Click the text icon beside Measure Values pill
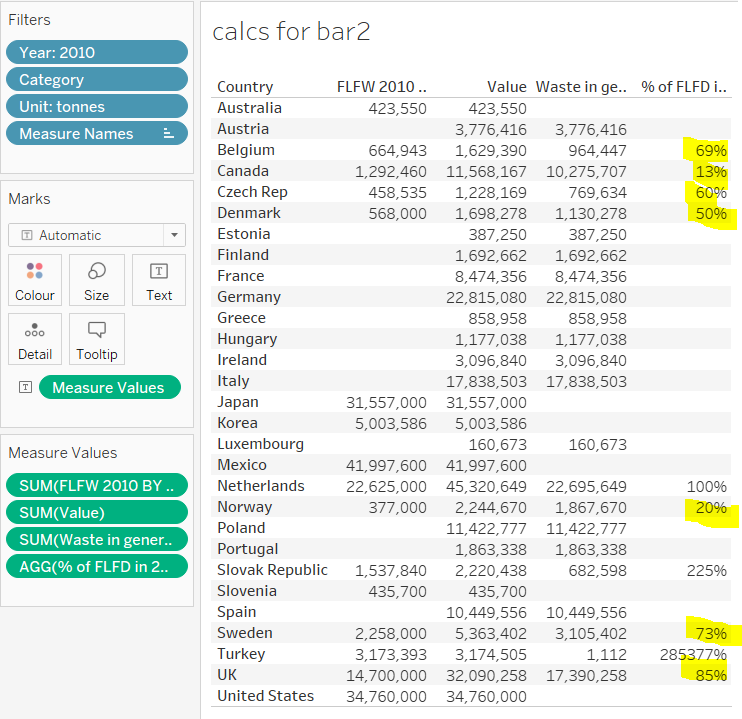Screen dimensions: 742x719 [25, 388]
